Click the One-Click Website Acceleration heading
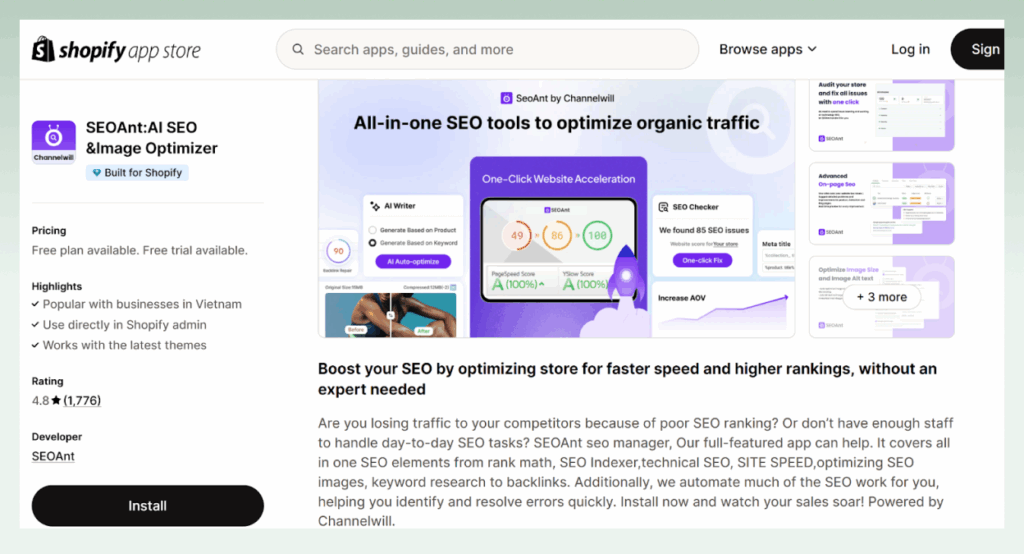The height and width of the screenshot is (554, 1024). [x=558, y=179]
